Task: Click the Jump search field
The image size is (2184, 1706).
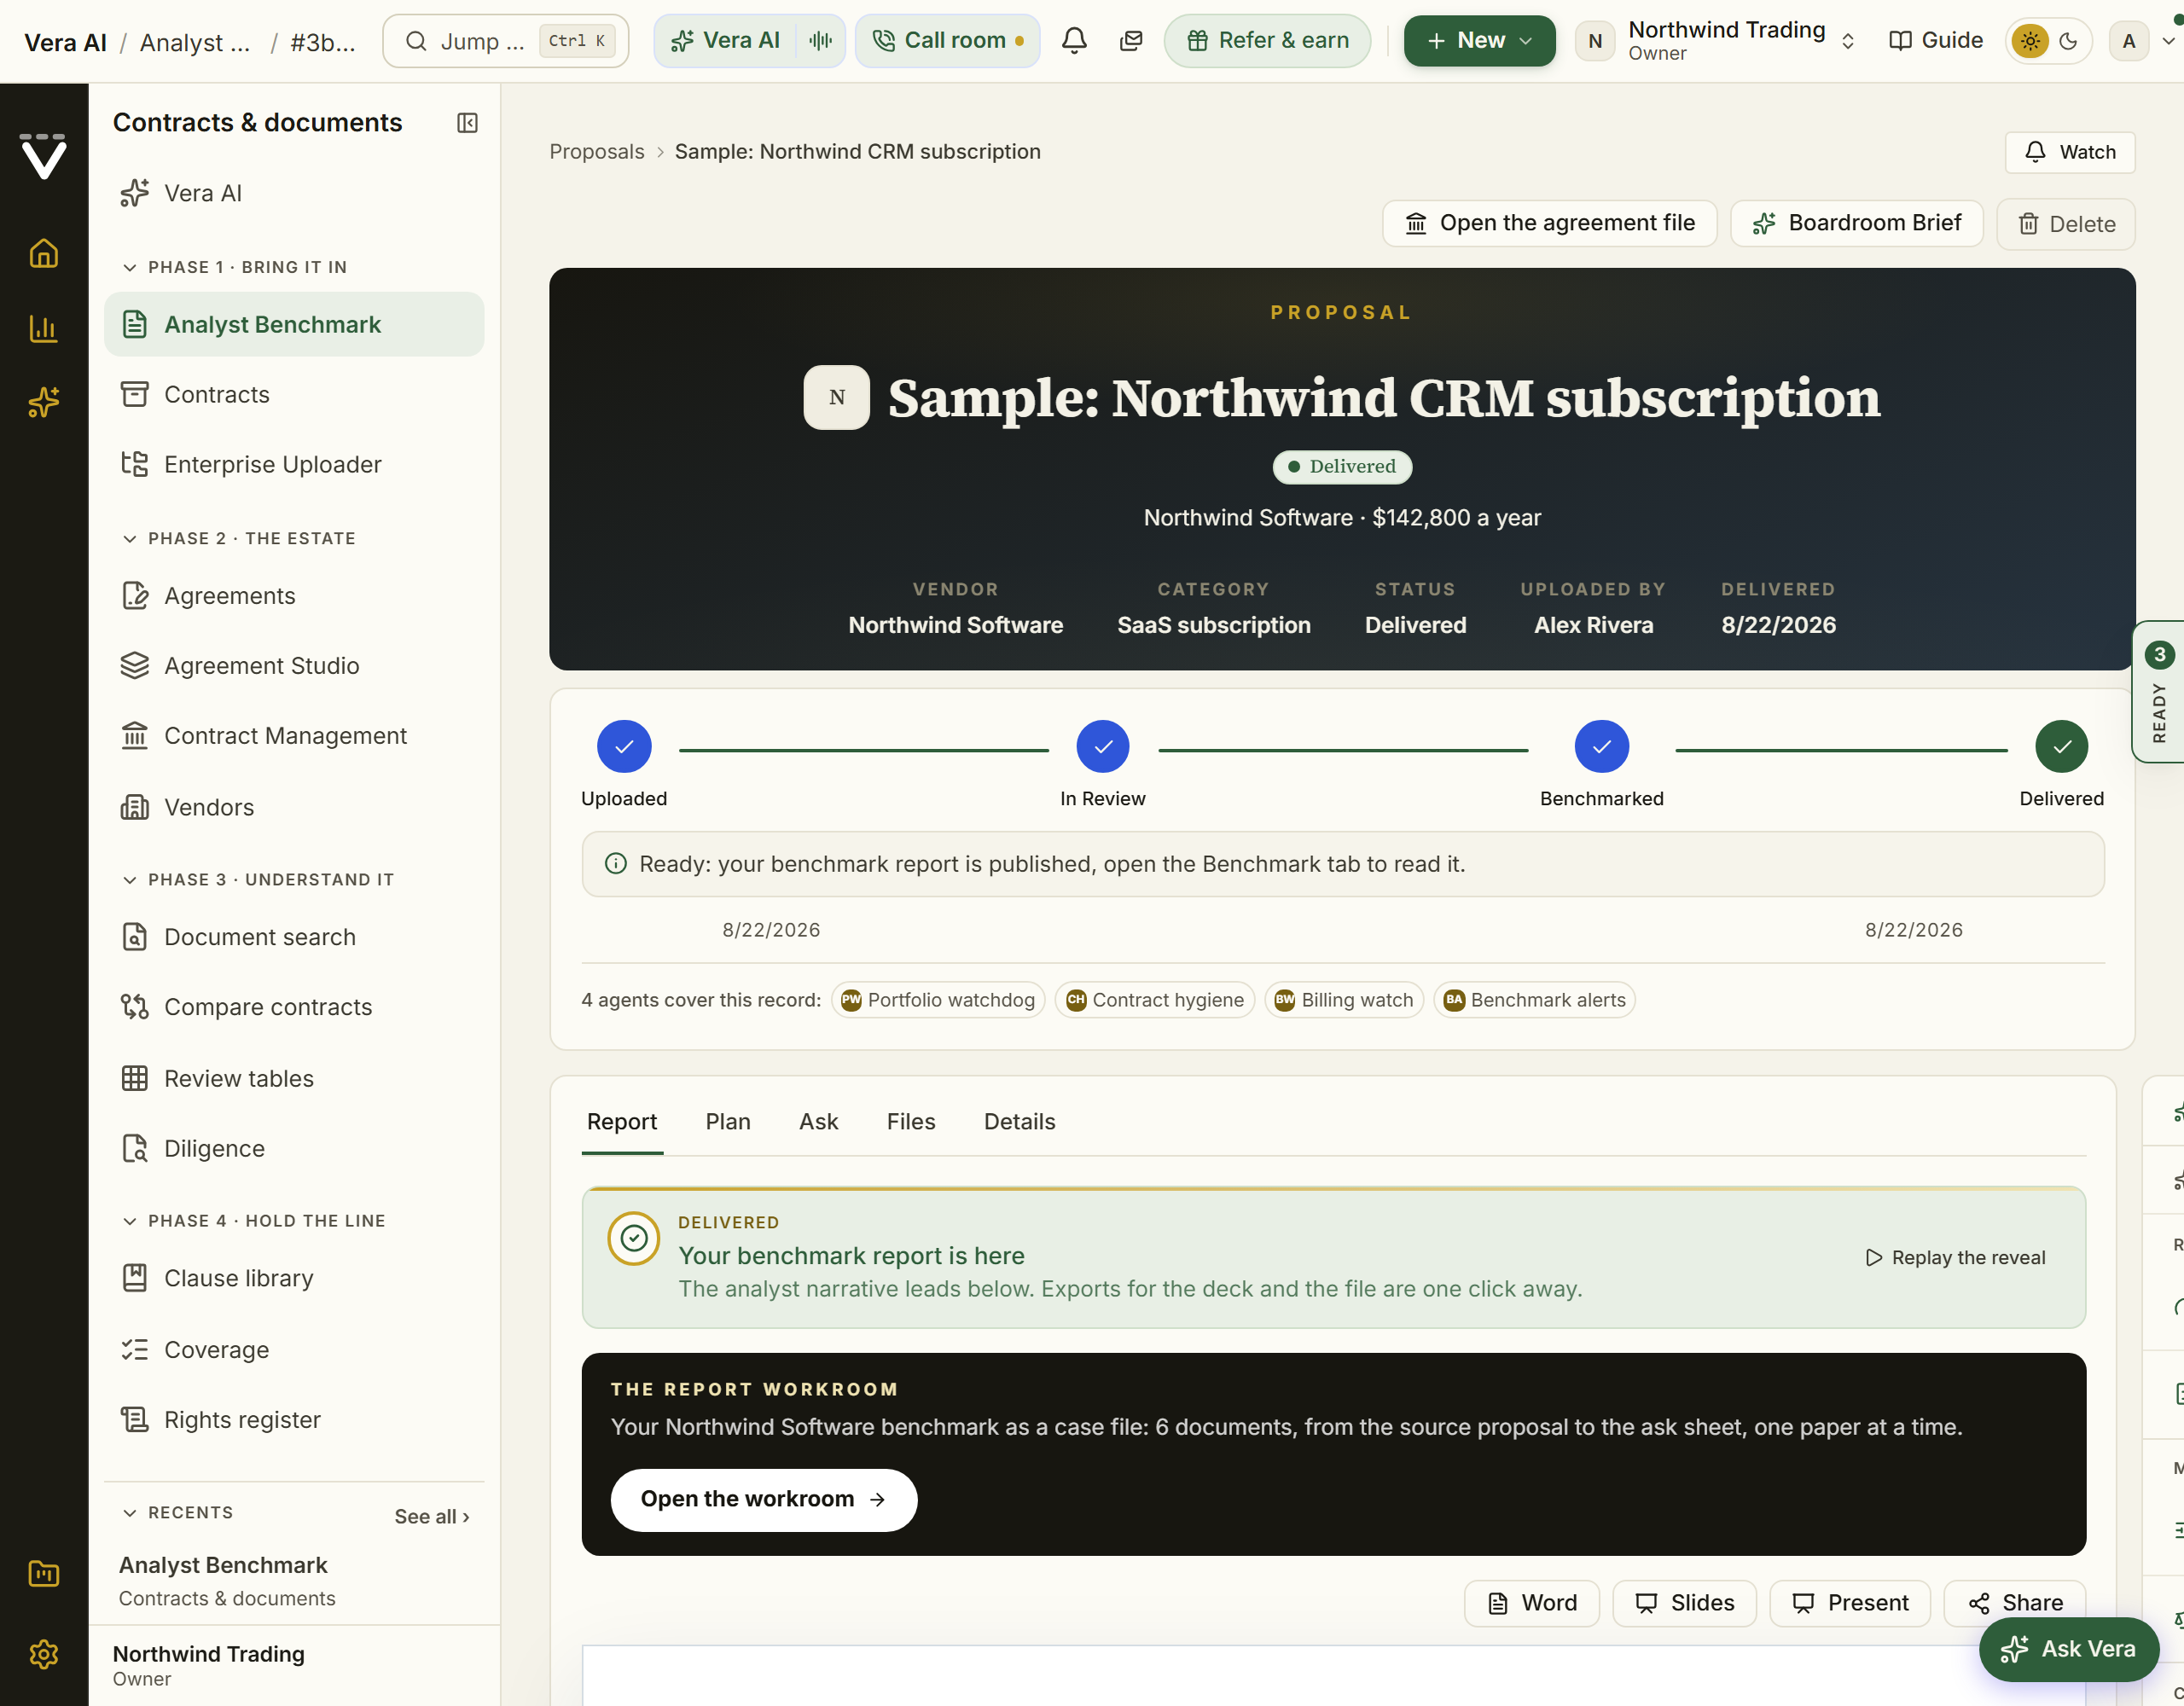Action: (x=506, y=41)
